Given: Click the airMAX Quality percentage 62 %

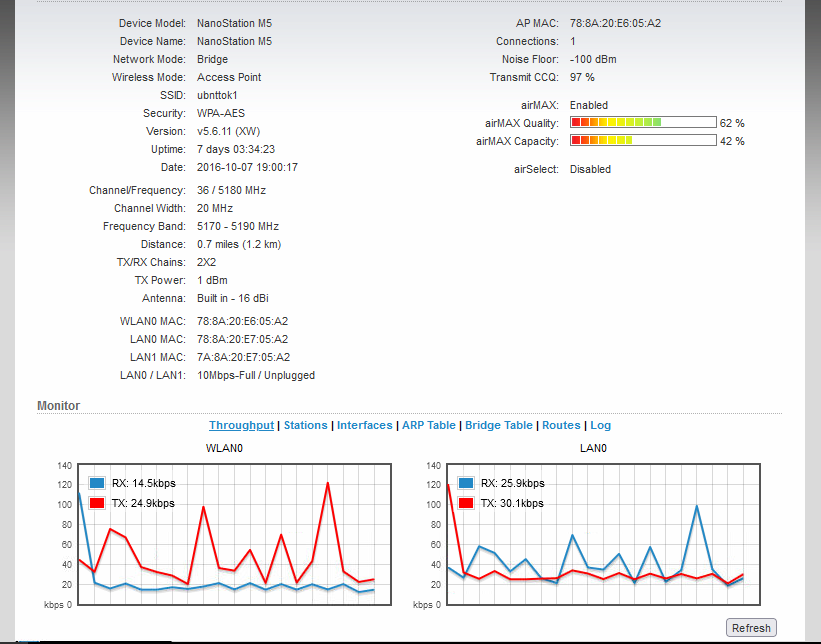Looking at the screenshot, I should pos(732,123).
